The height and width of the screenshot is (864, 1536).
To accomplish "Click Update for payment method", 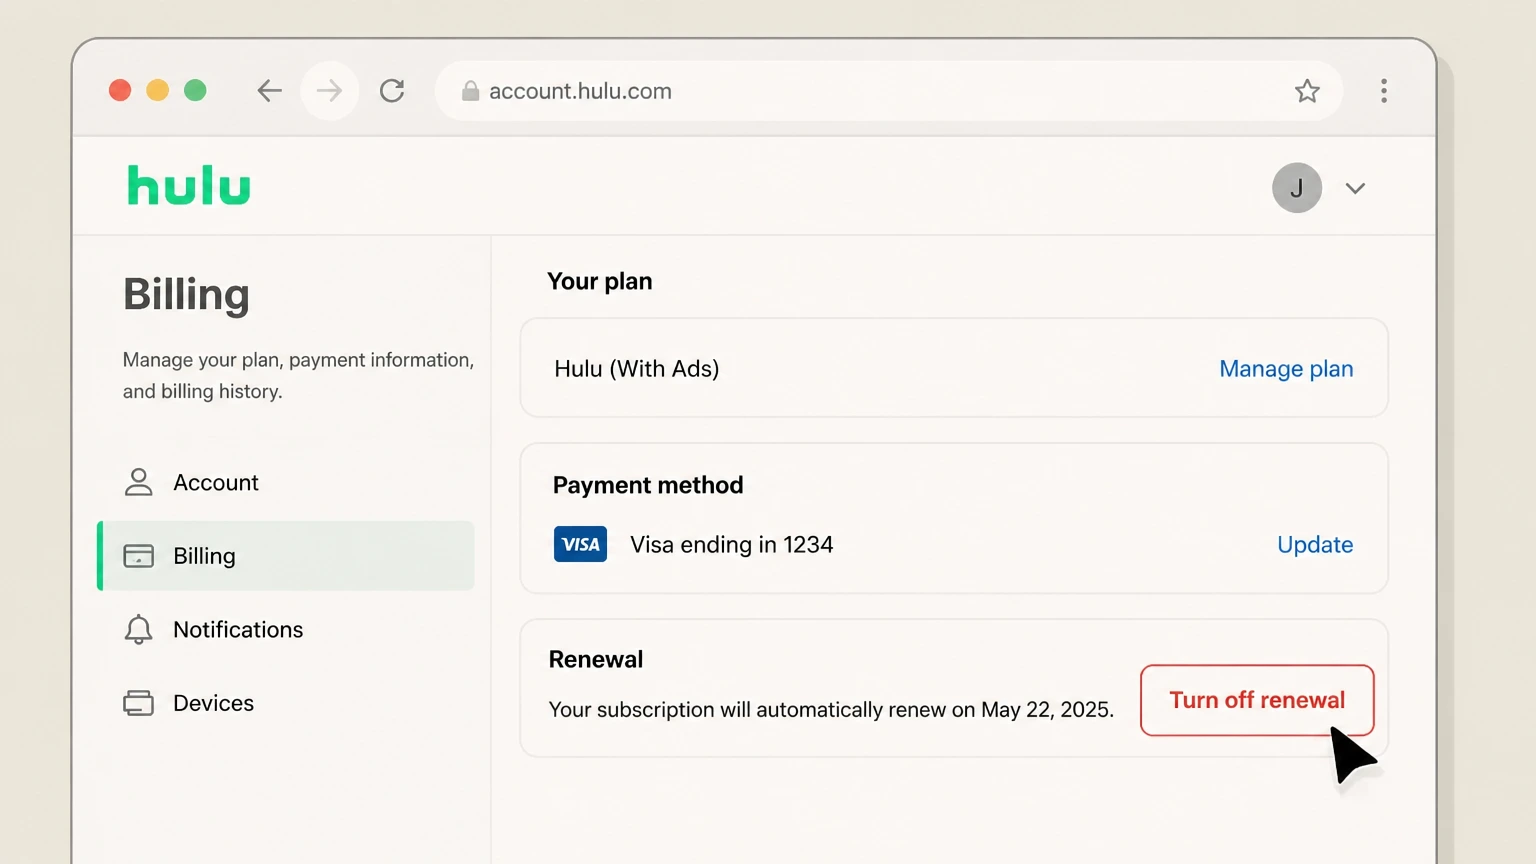I will [1315, 545].
